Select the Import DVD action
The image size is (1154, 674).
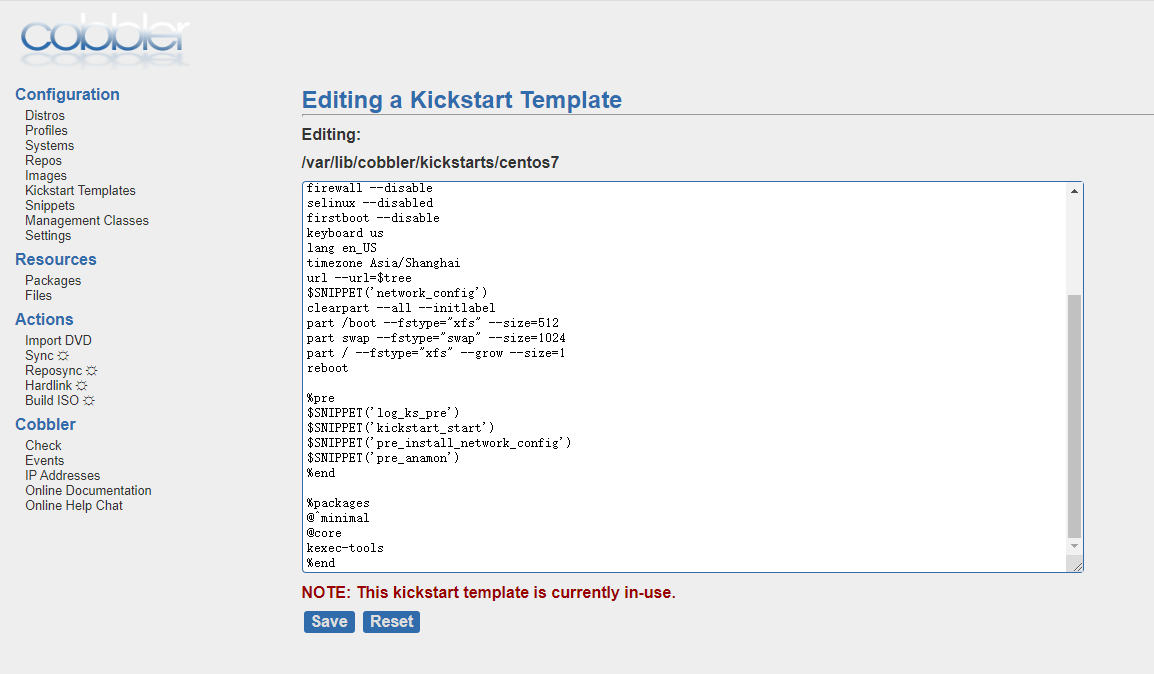(58, 341)
